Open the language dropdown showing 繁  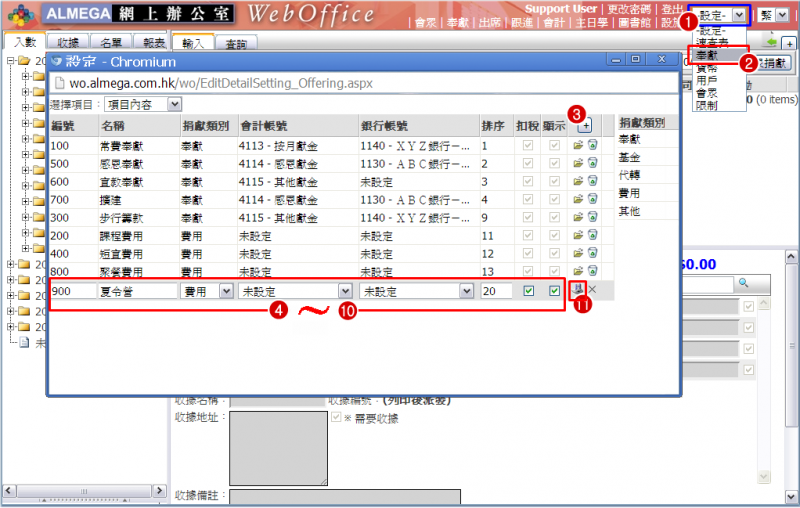[773, 15]
